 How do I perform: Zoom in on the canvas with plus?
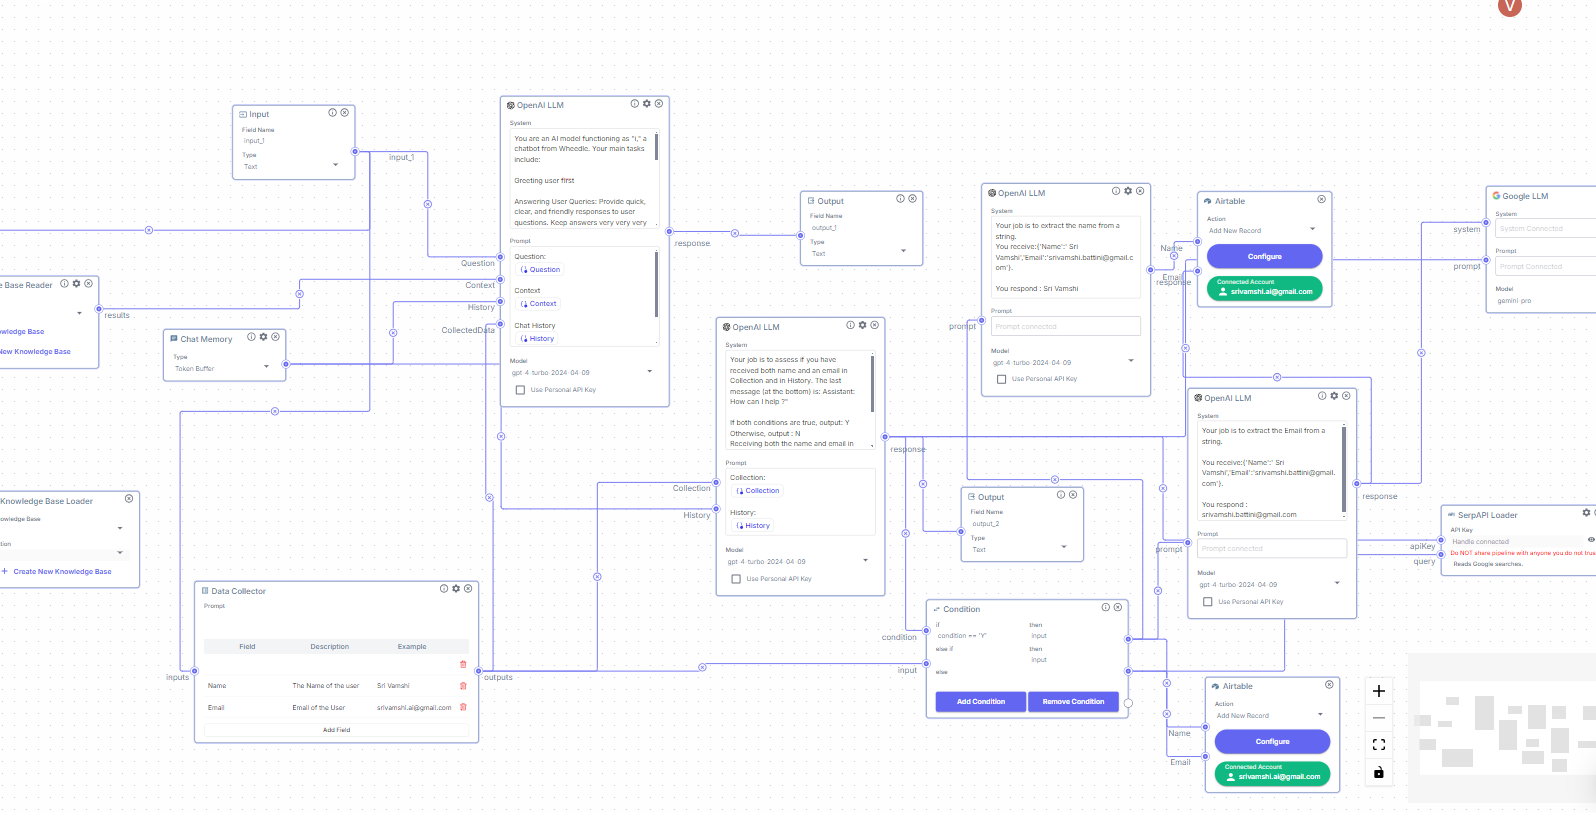pyautogui.click(x=1379, y=691)
